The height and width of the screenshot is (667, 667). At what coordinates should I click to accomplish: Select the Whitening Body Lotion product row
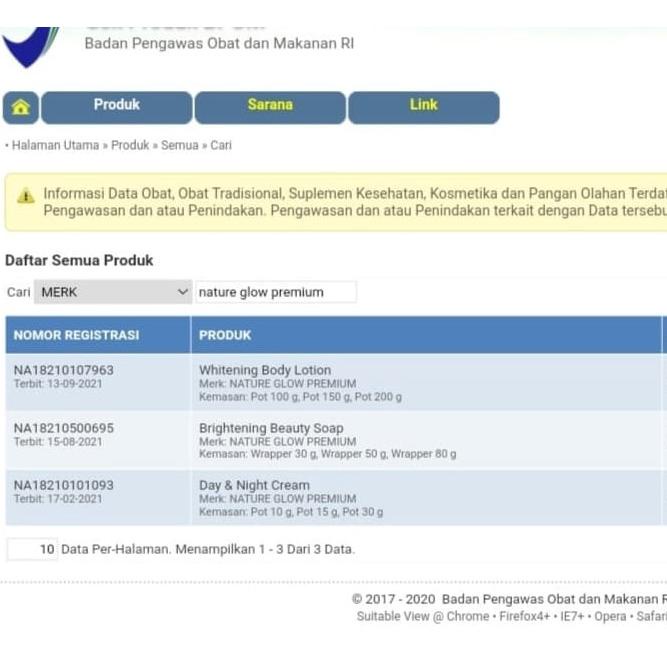point(265,370)
